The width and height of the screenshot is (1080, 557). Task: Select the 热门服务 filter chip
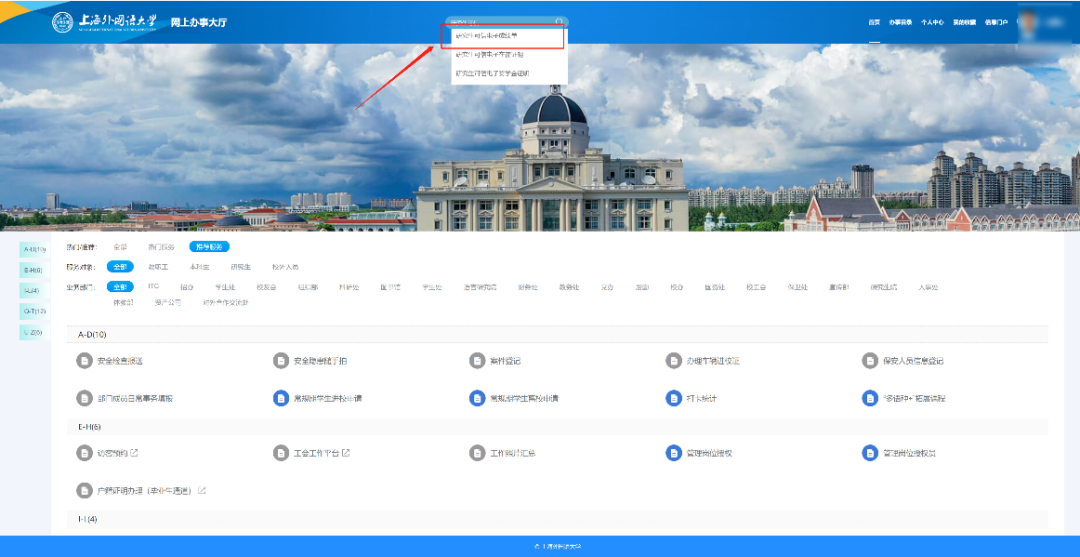tap(161, 246)
